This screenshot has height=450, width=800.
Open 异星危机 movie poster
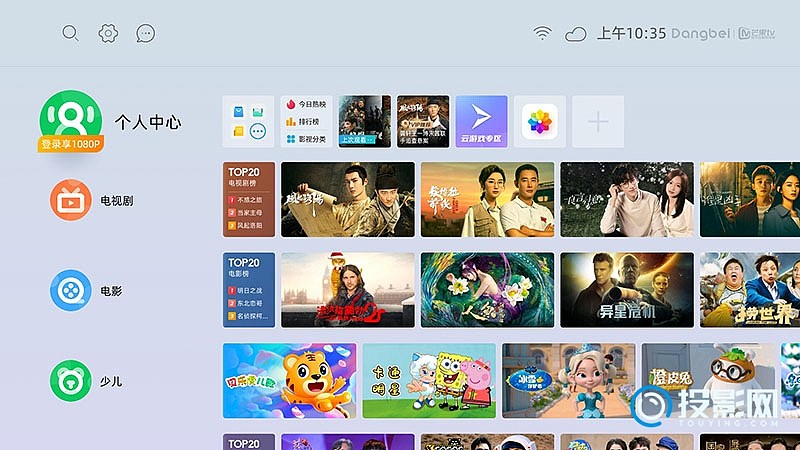tap(626, 290)
